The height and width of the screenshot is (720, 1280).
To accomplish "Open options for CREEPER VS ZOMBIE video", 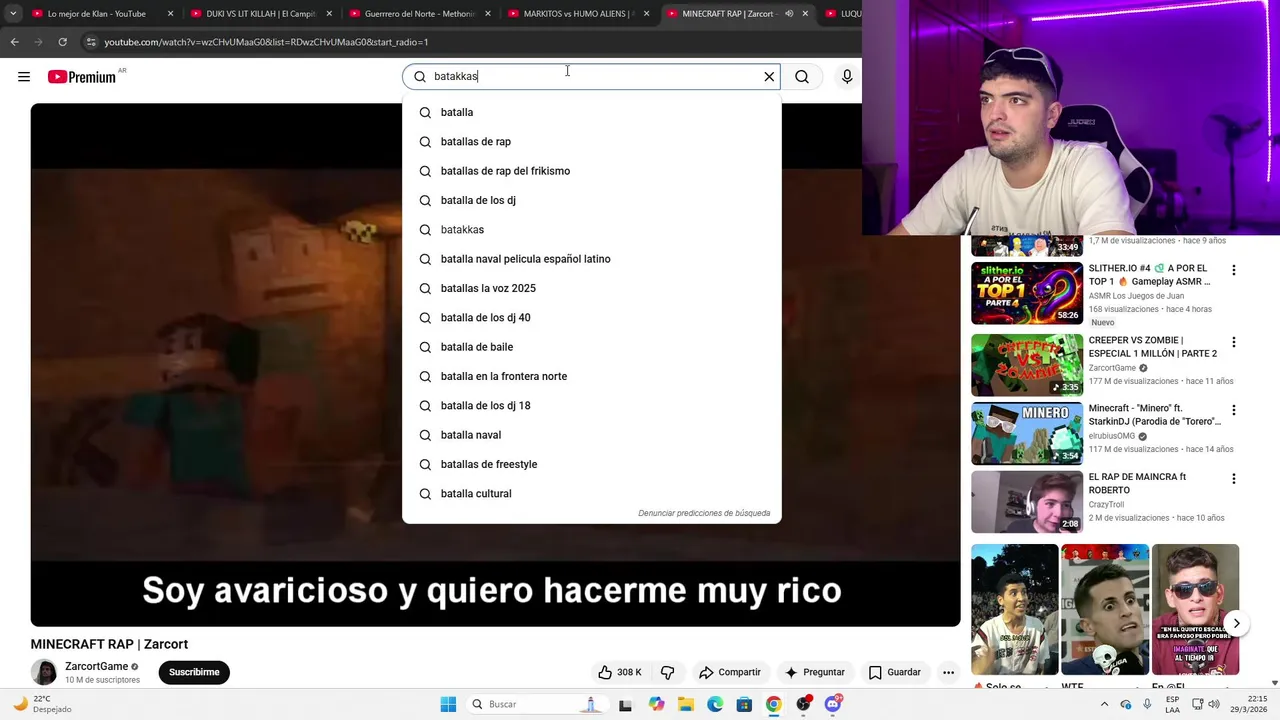I will click(x=1233, y=342).
